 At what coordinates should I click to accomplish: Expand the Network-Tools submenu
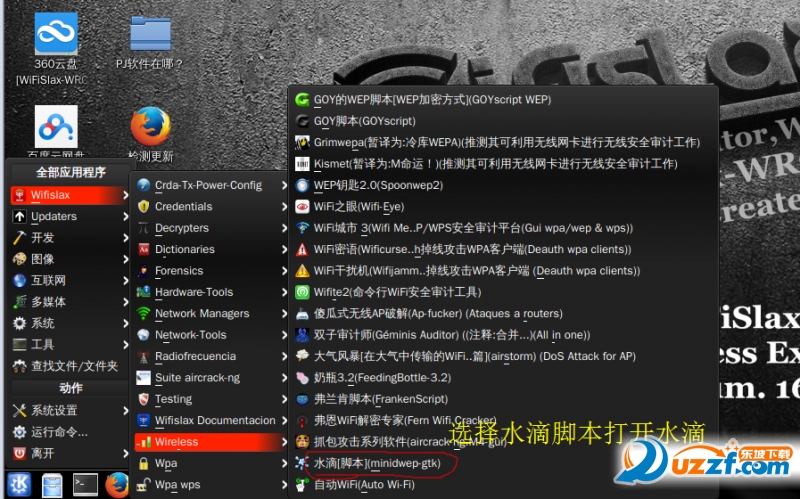tap(211, 335)
